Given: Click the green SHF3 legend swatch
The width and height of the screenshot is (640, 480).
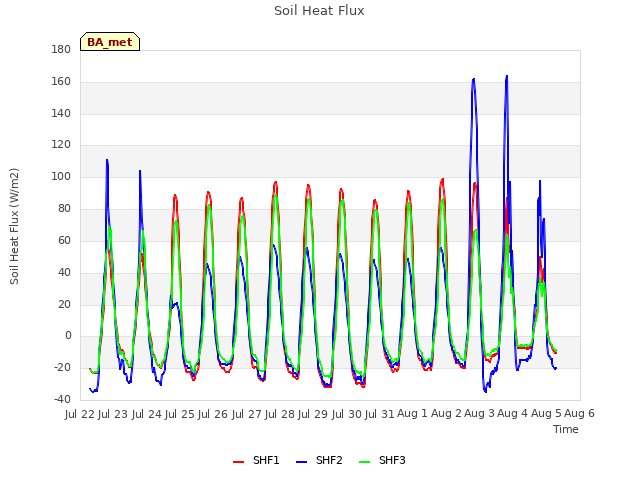Looking at the screenshot, I should coord(364,462).
